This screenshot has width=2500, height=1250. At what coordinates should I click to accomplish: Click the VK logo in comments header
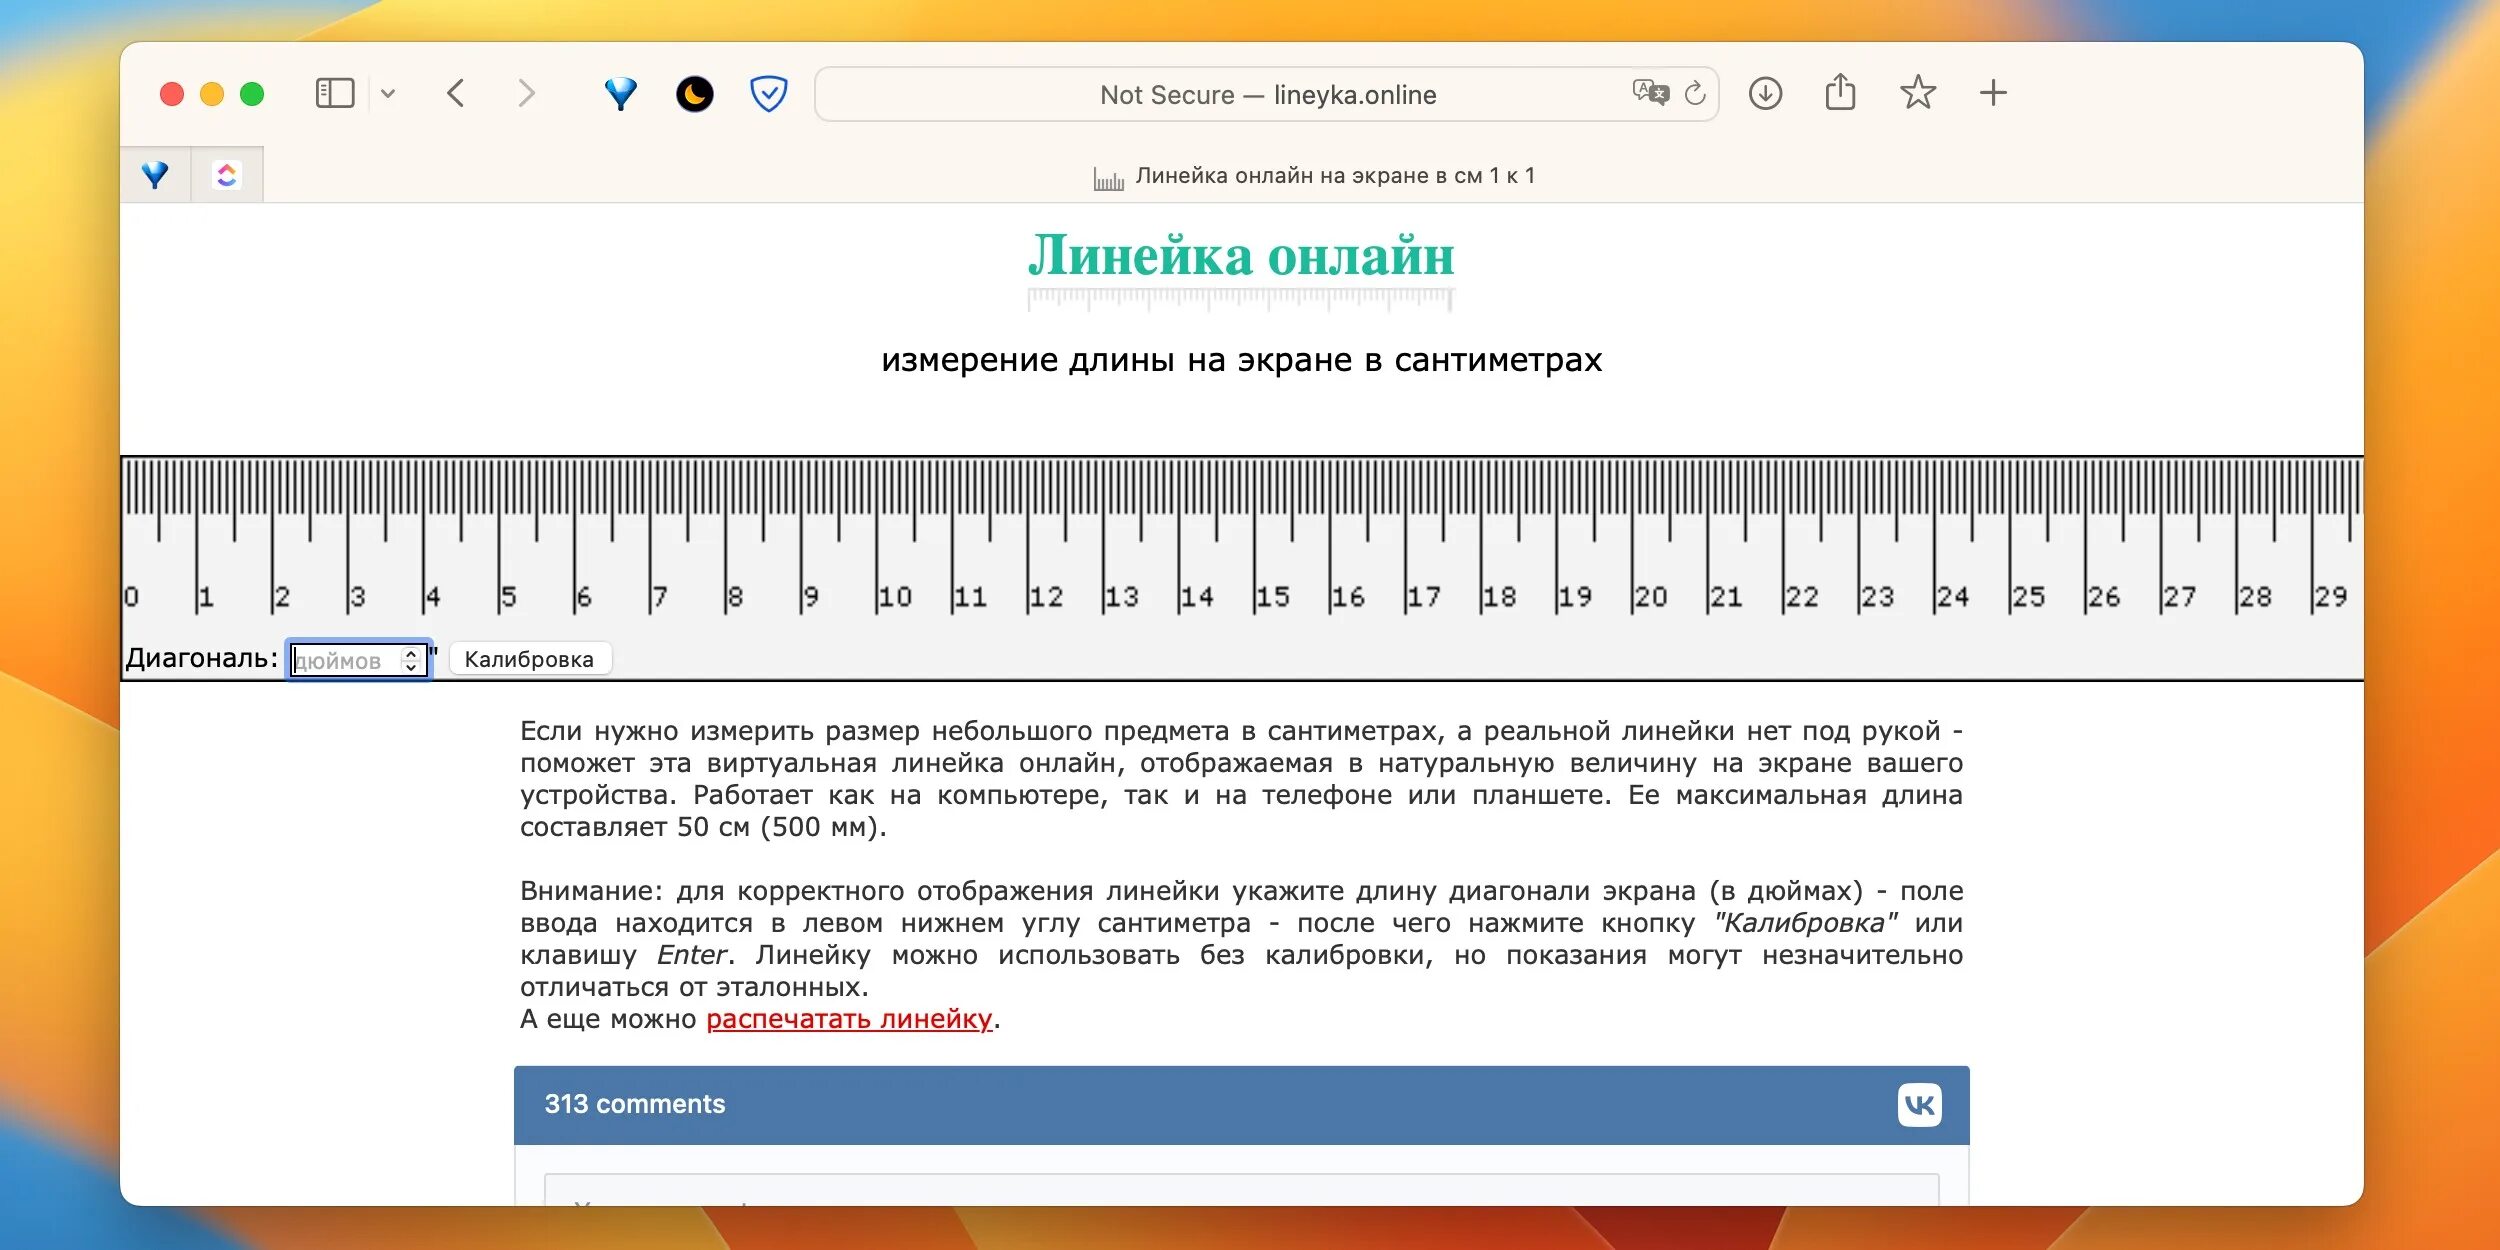click(x=1919, y=1105)
